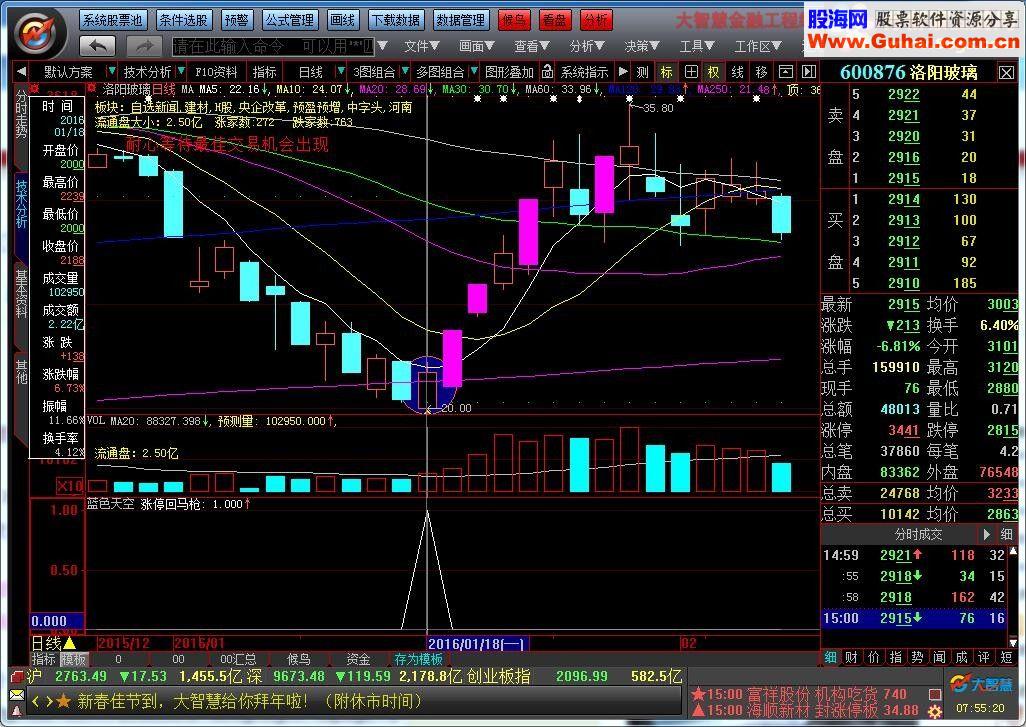This screenshot has width=1026, height=727.
Task: Click the 数据管理 button
Action: pyautogui.click(x=460, y=20)
